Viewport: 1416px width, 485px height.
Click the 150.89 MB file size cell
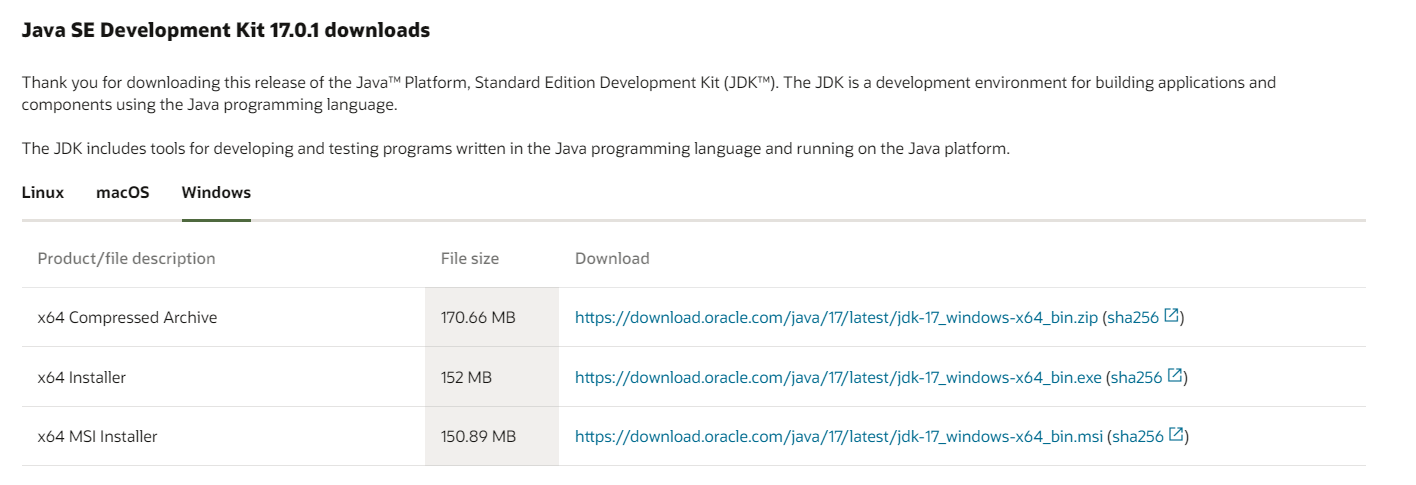492,436
